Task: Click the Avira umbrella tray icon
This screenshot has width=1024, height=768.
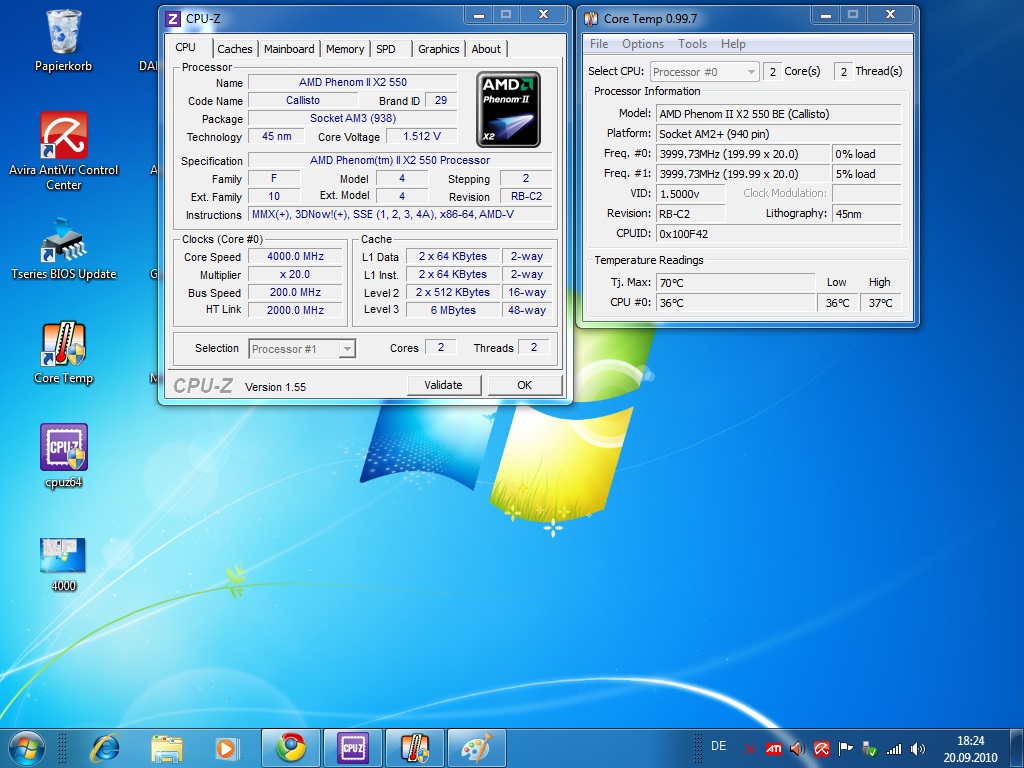Action: click(x=822, y=749)
